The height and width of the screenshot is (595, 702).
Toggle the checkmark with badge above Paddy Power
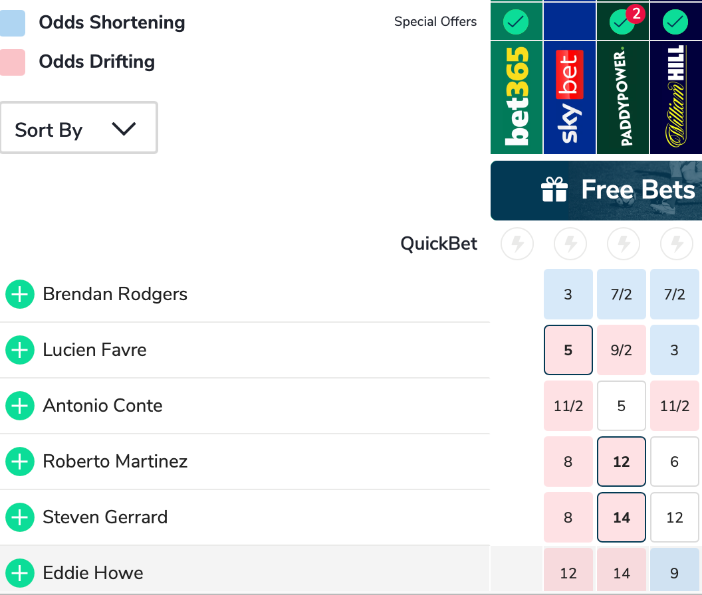pos(623,21)
